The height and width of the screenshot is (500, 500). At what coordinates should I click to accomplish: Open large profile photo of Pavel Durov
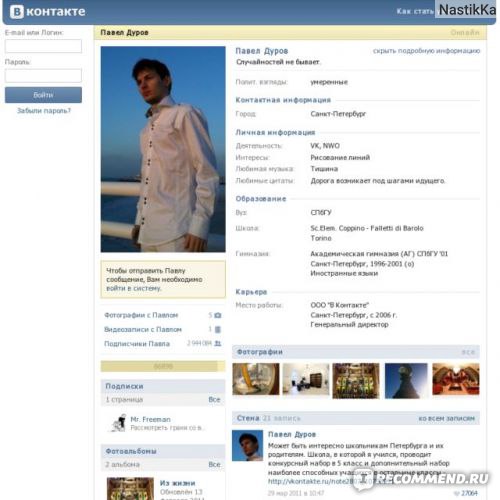point(163,149)
